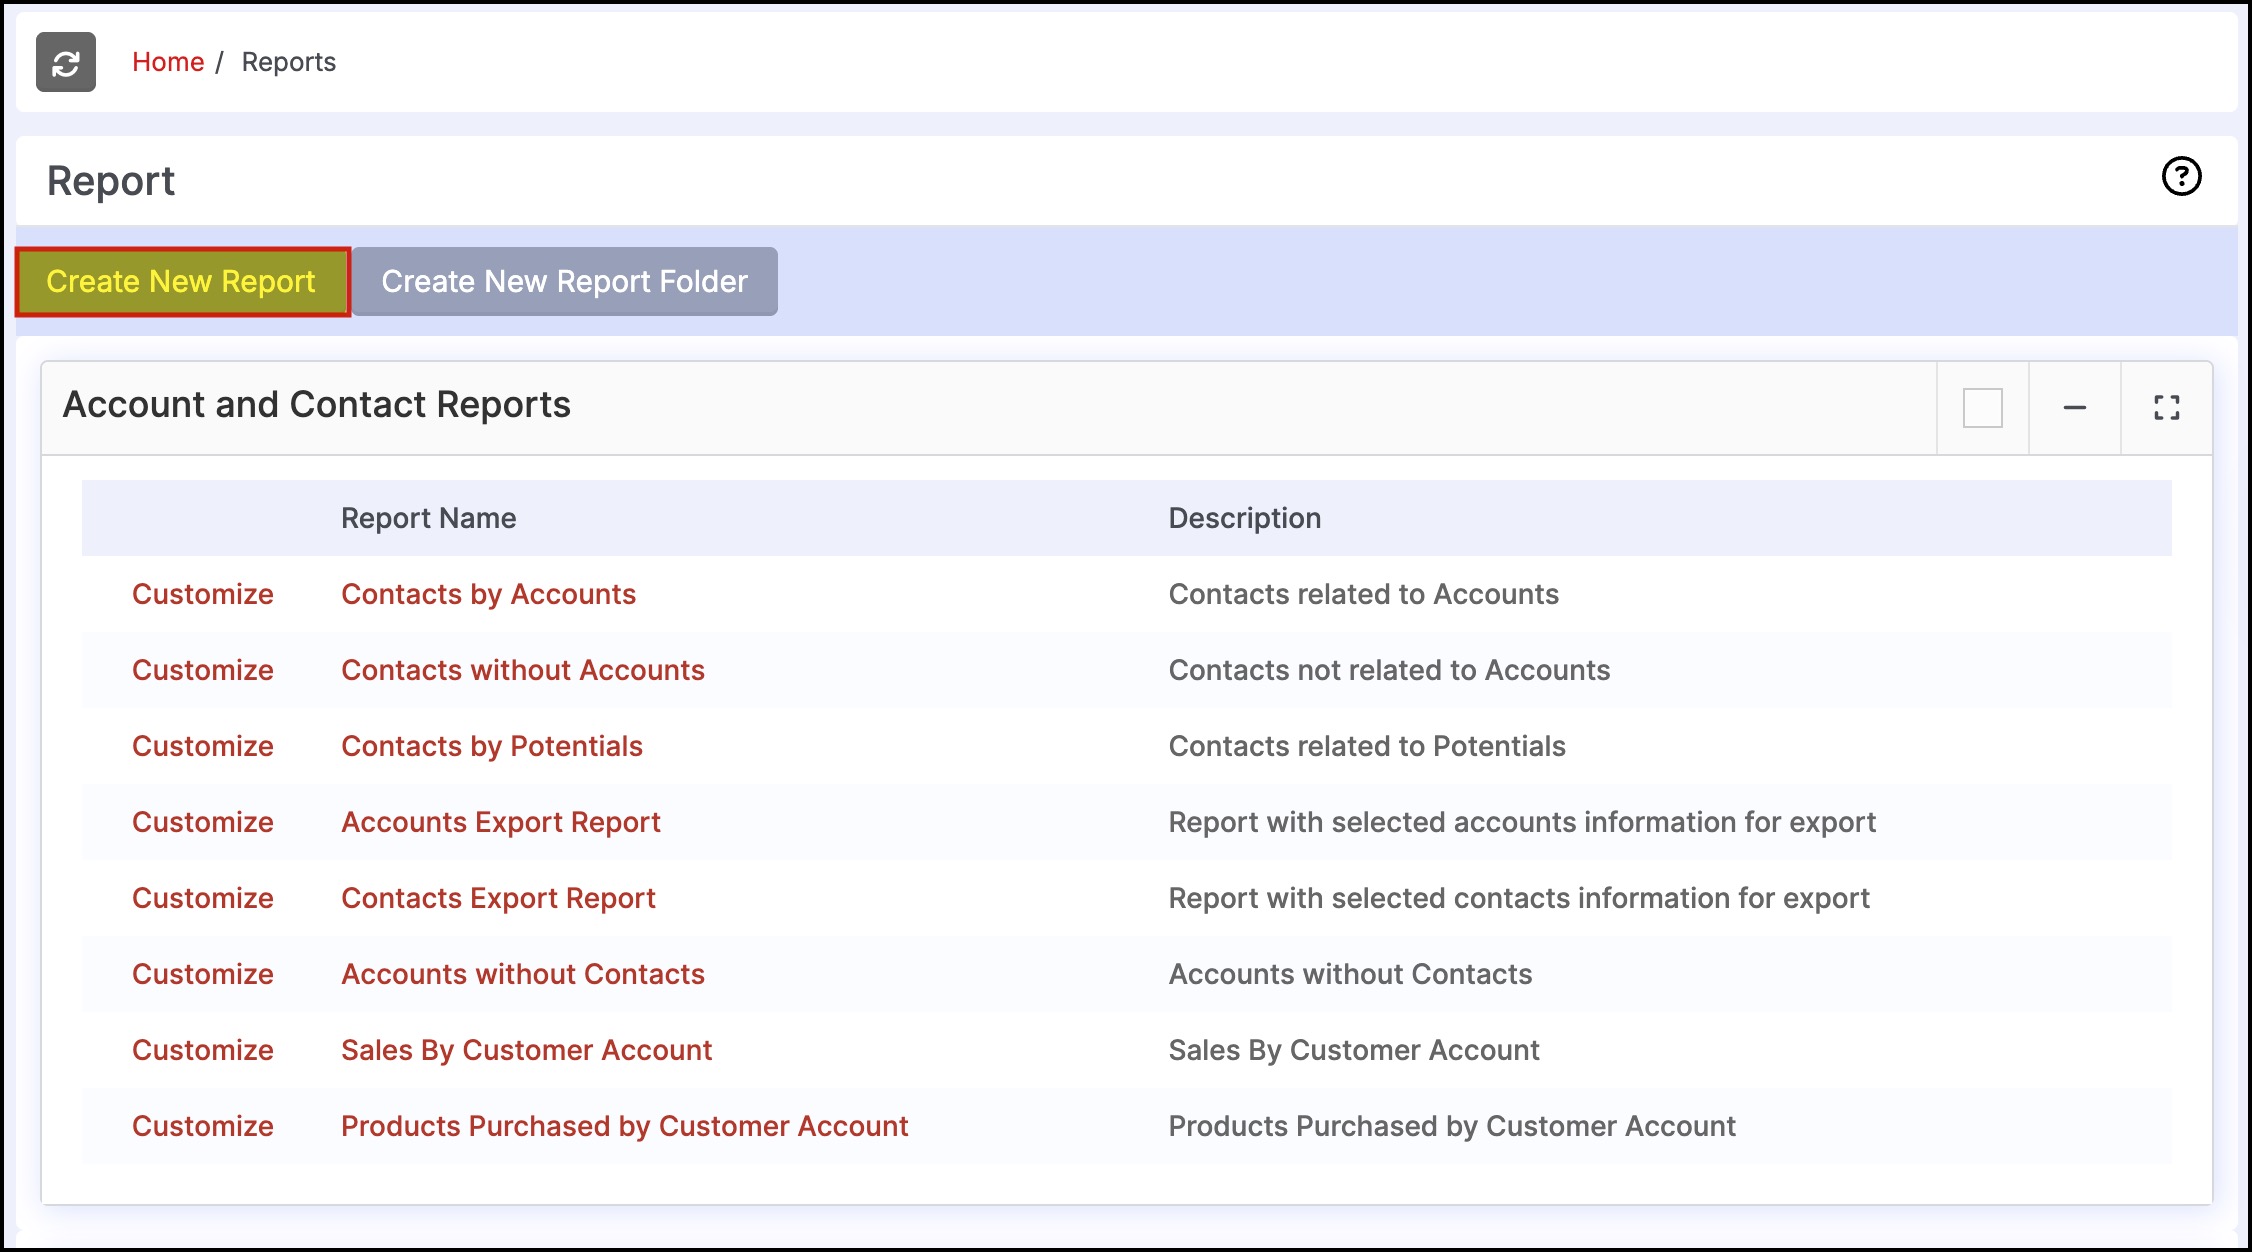Screen dimensions: 2252x1252
Task: Tick the Account and Contact Reports checkbox
Action: [1982, 408]
